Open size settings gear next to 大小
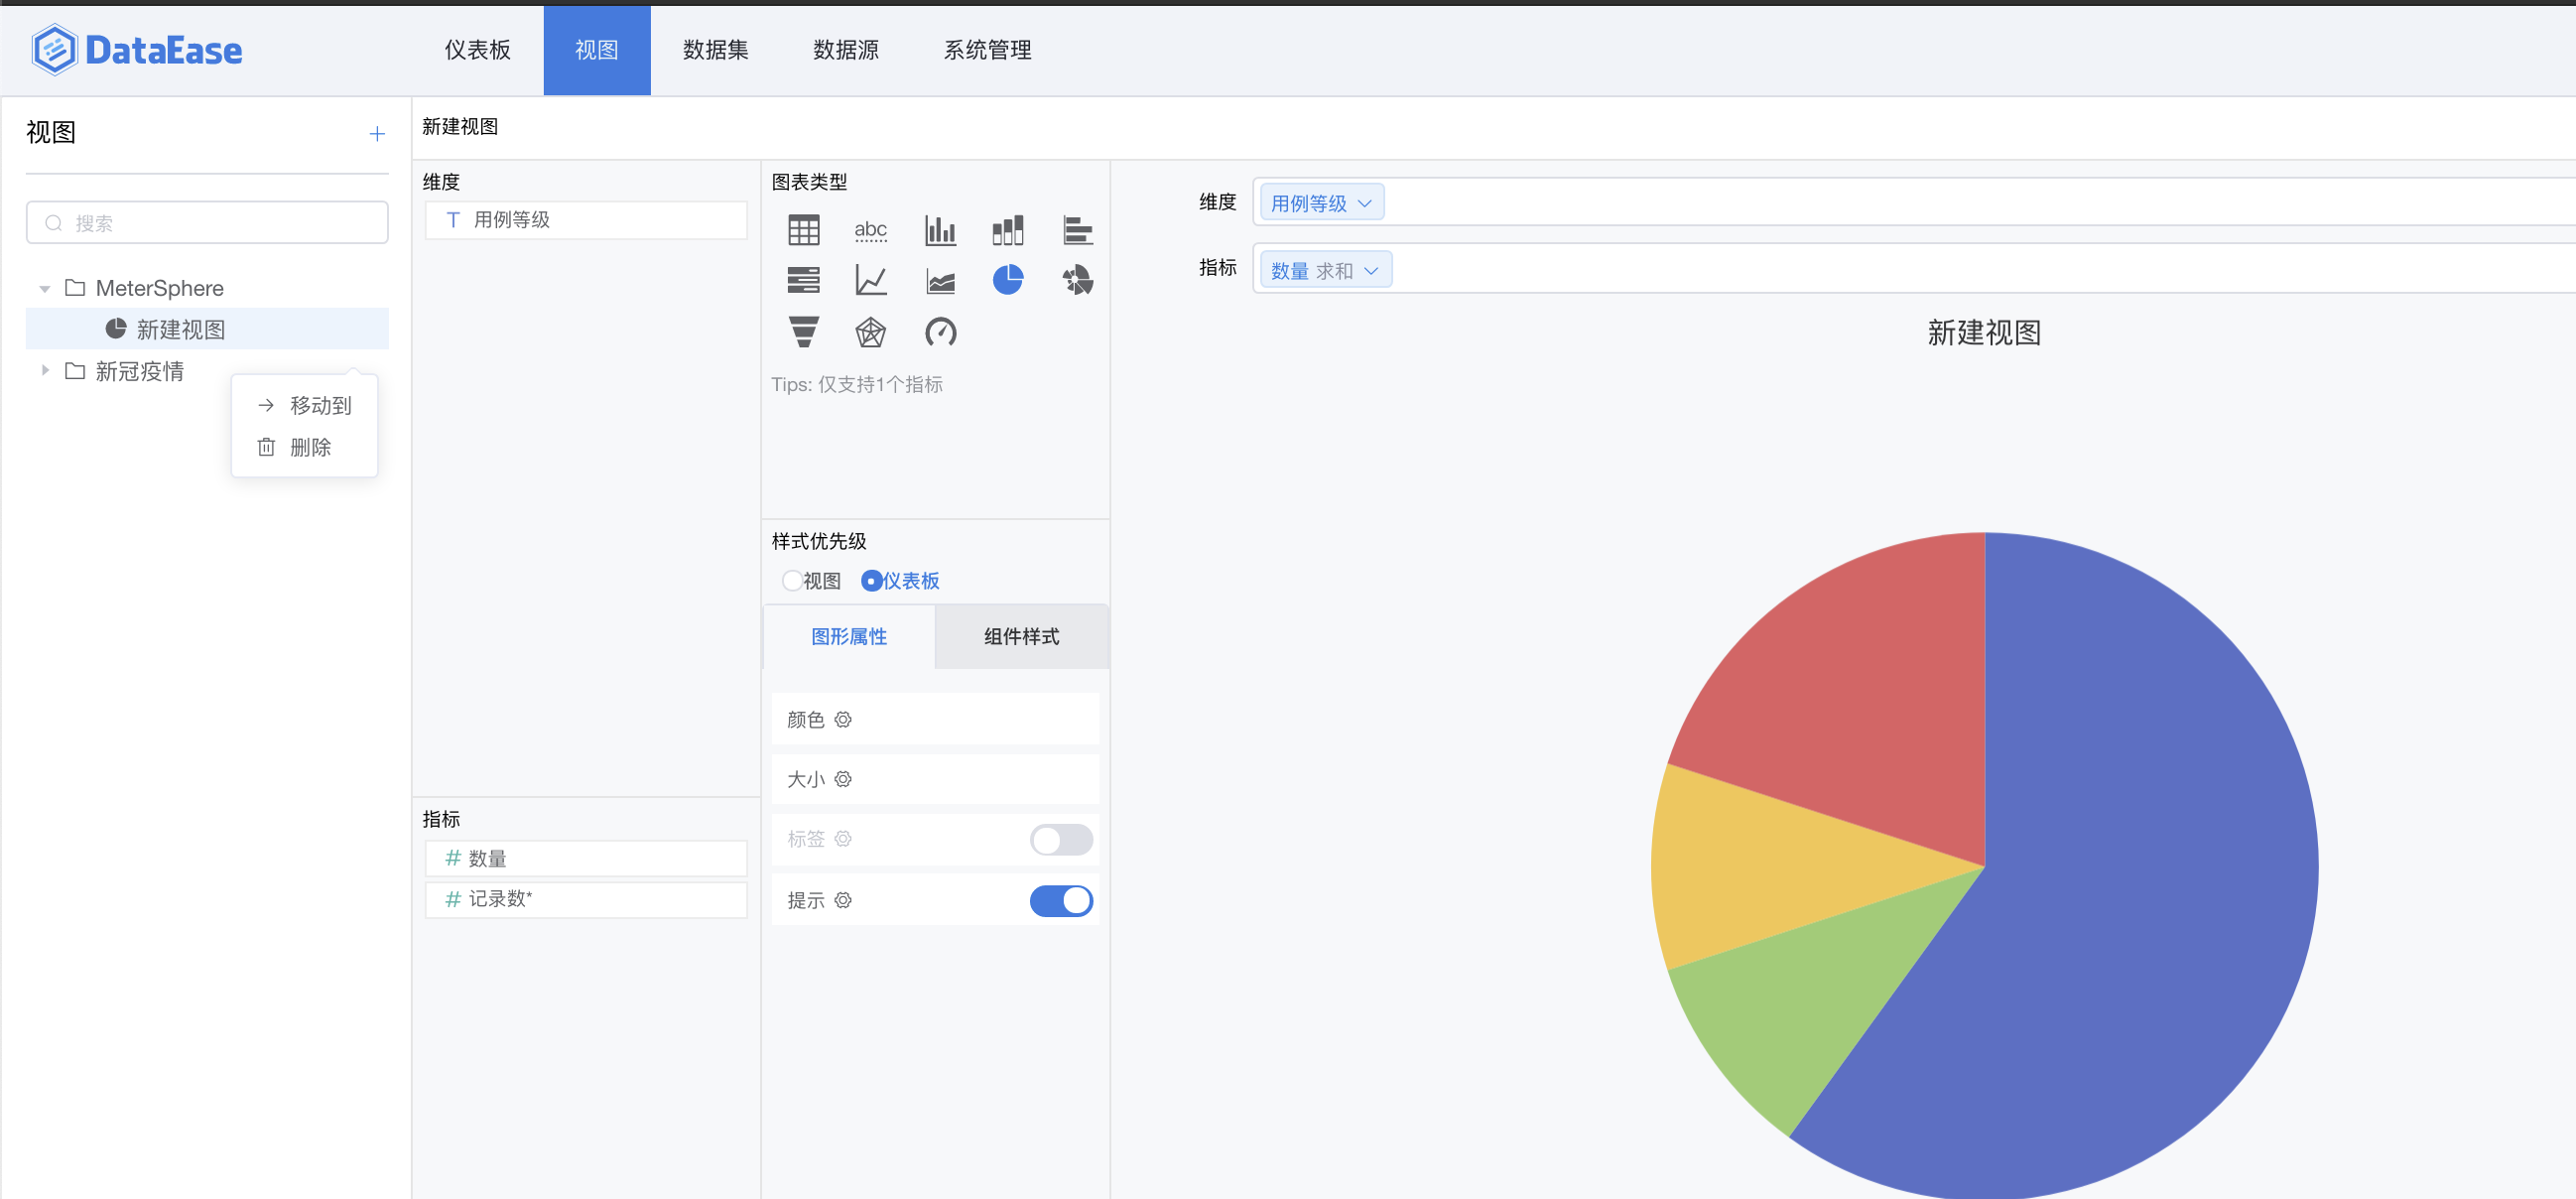This screenshot has width=2576, height=1199. (843, 779)
